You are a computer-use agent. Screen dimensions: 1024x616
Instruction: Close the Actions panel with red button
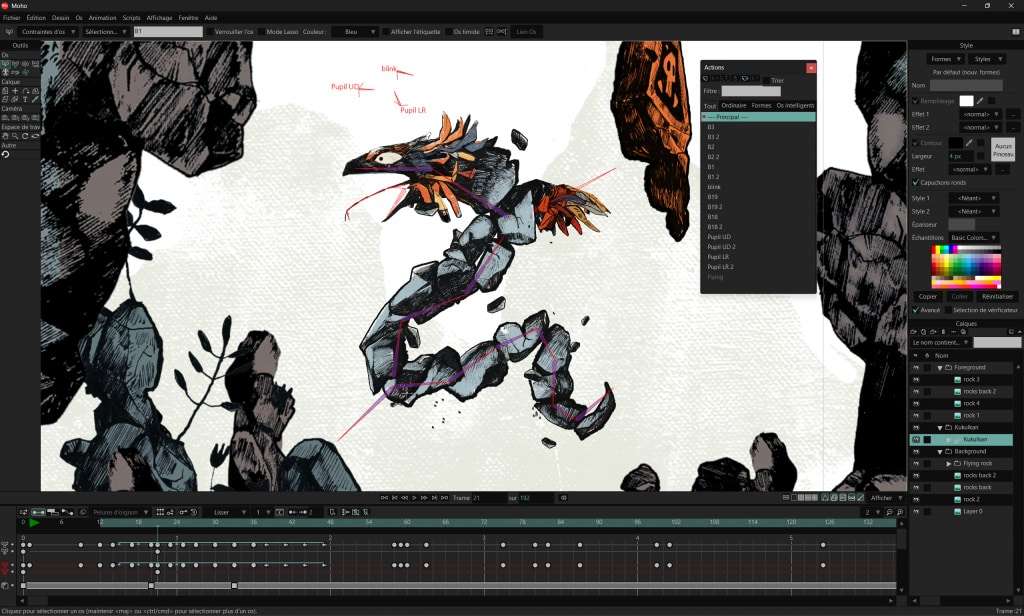coord(810,67)
